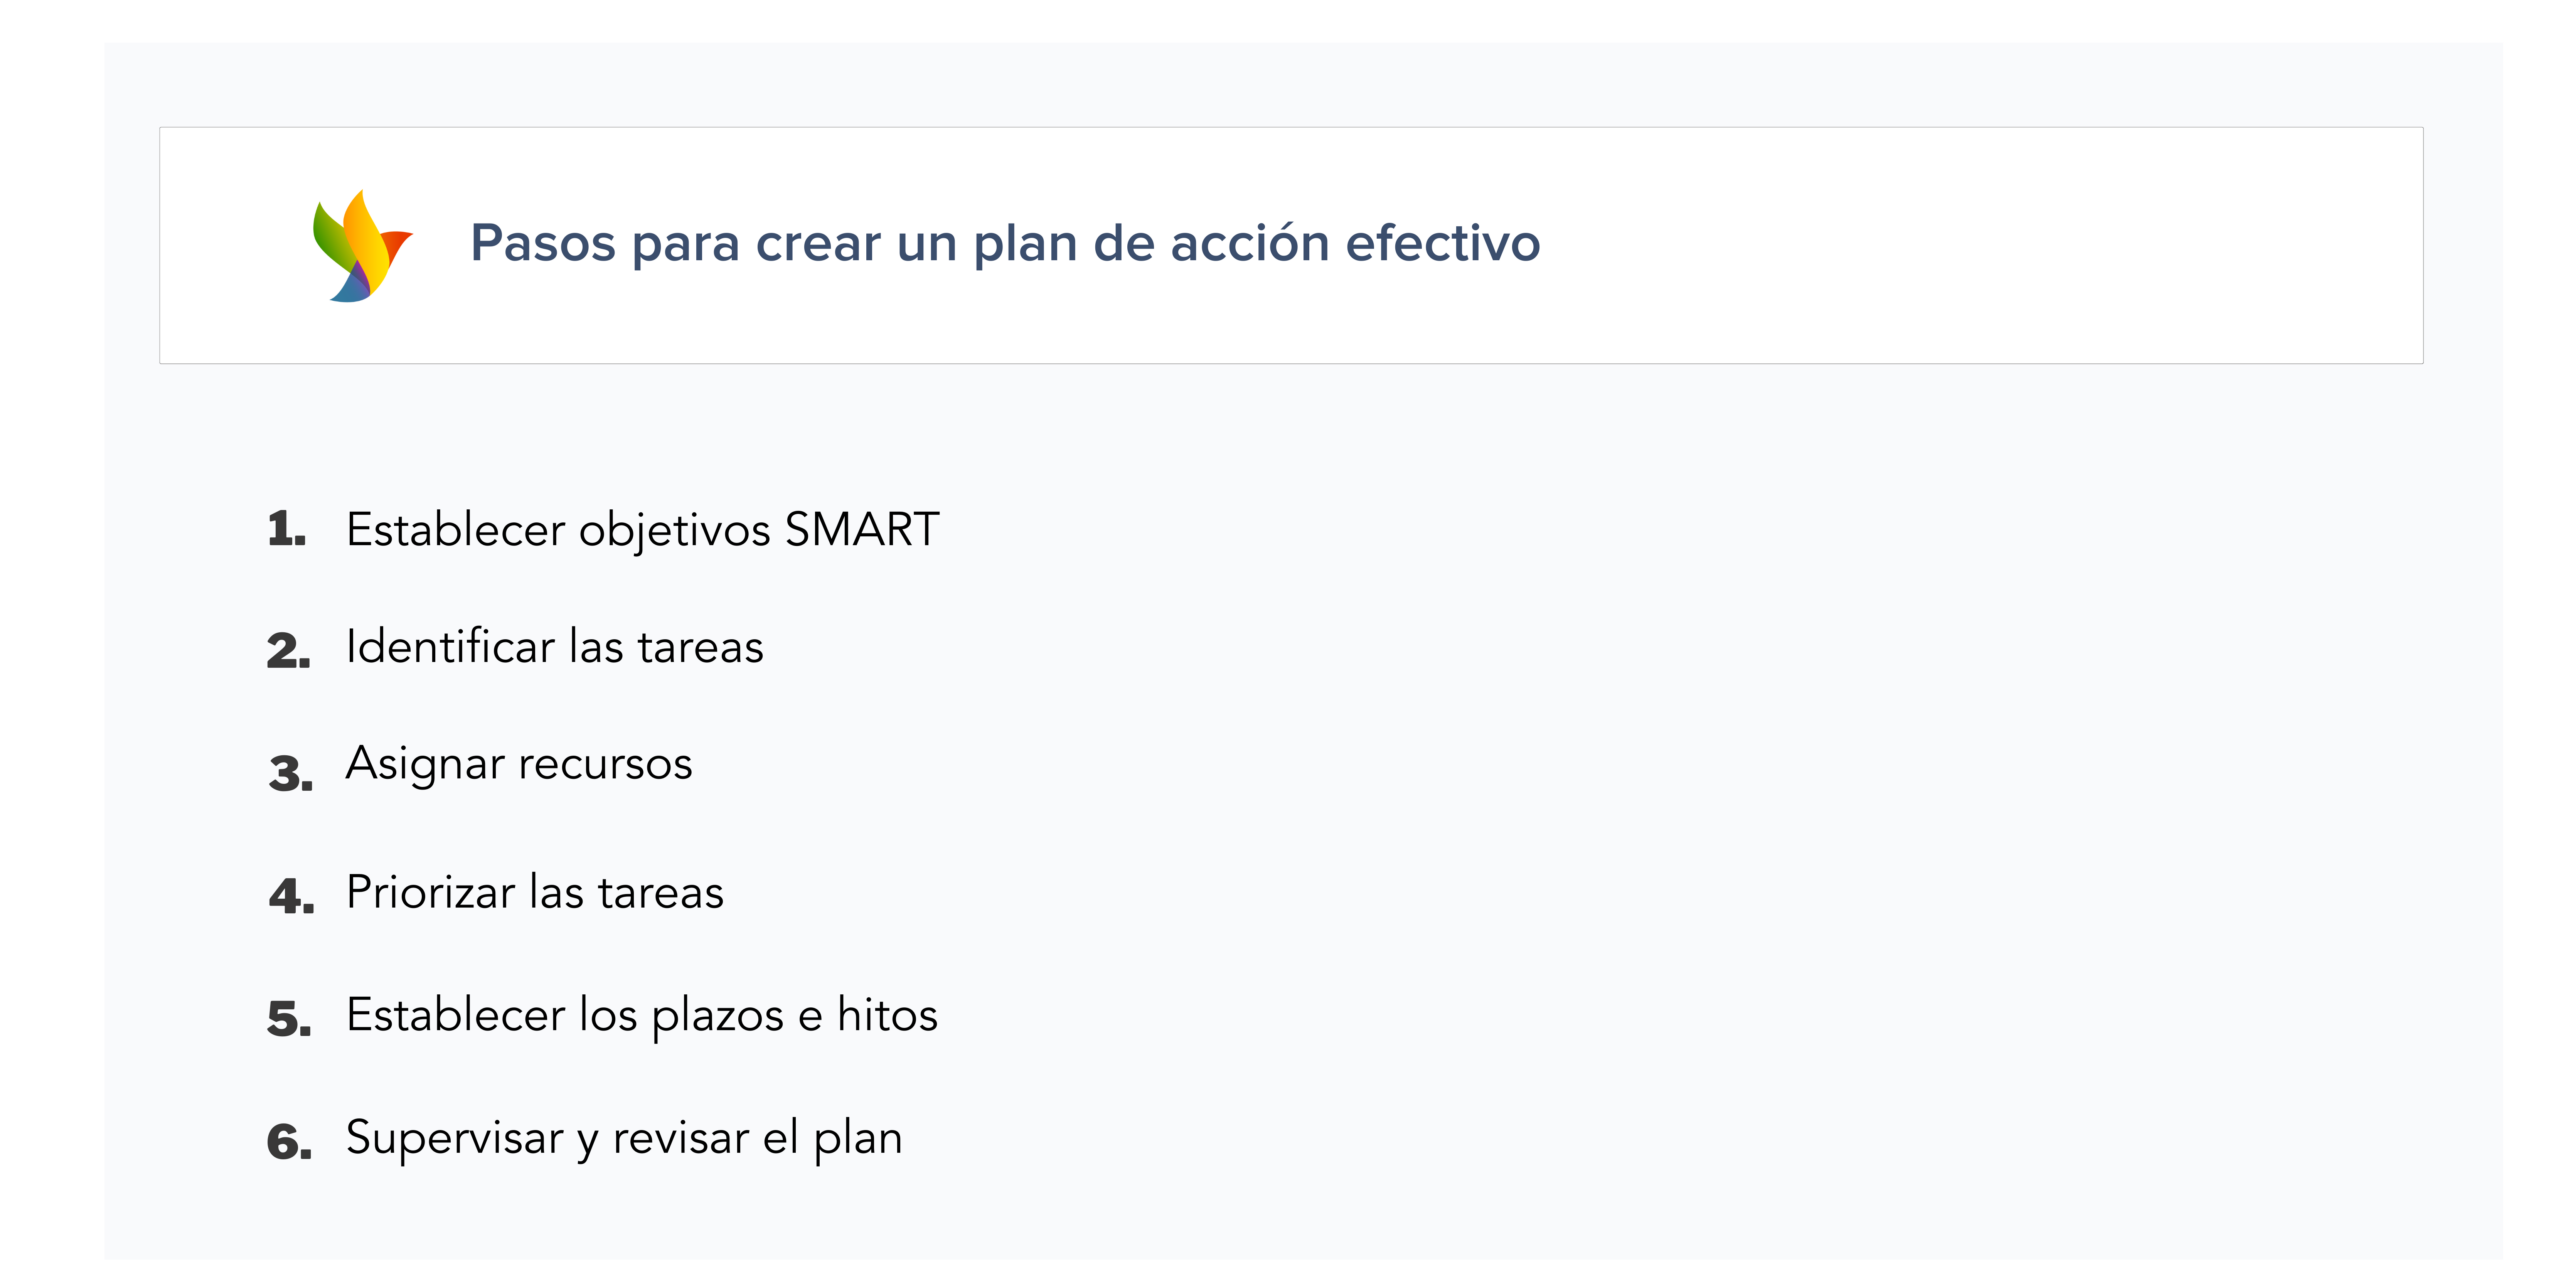This screenshot has height=1280, width=2560.
Task: Select the step number 2 marker
Action: point(288,650)
